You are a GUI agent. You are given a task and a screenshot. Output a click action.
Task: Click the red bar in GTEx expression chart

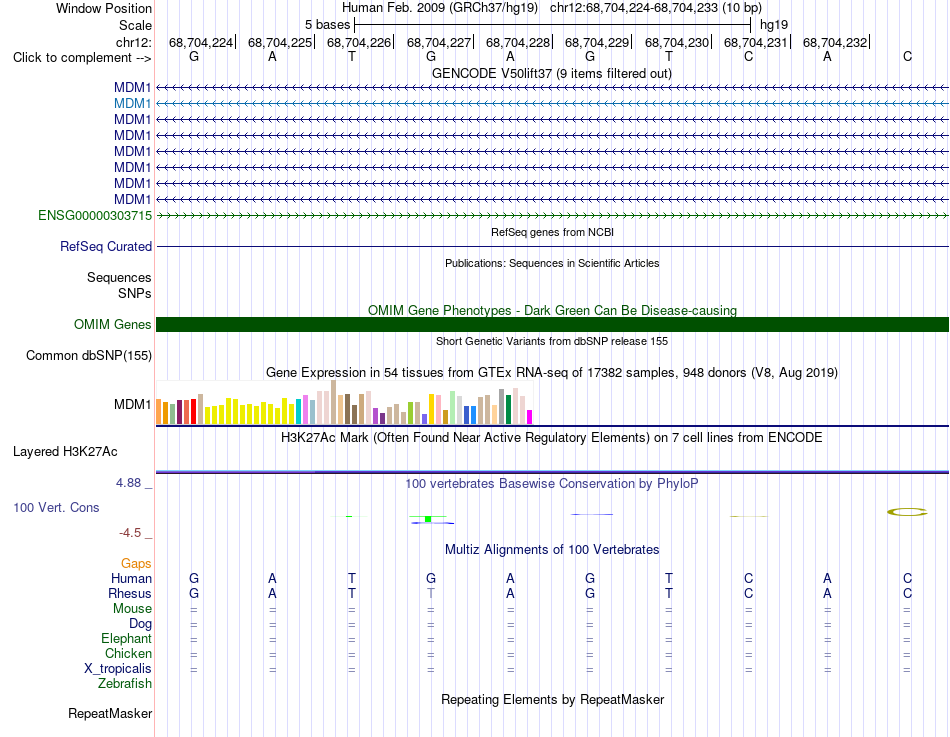[193, 411]
